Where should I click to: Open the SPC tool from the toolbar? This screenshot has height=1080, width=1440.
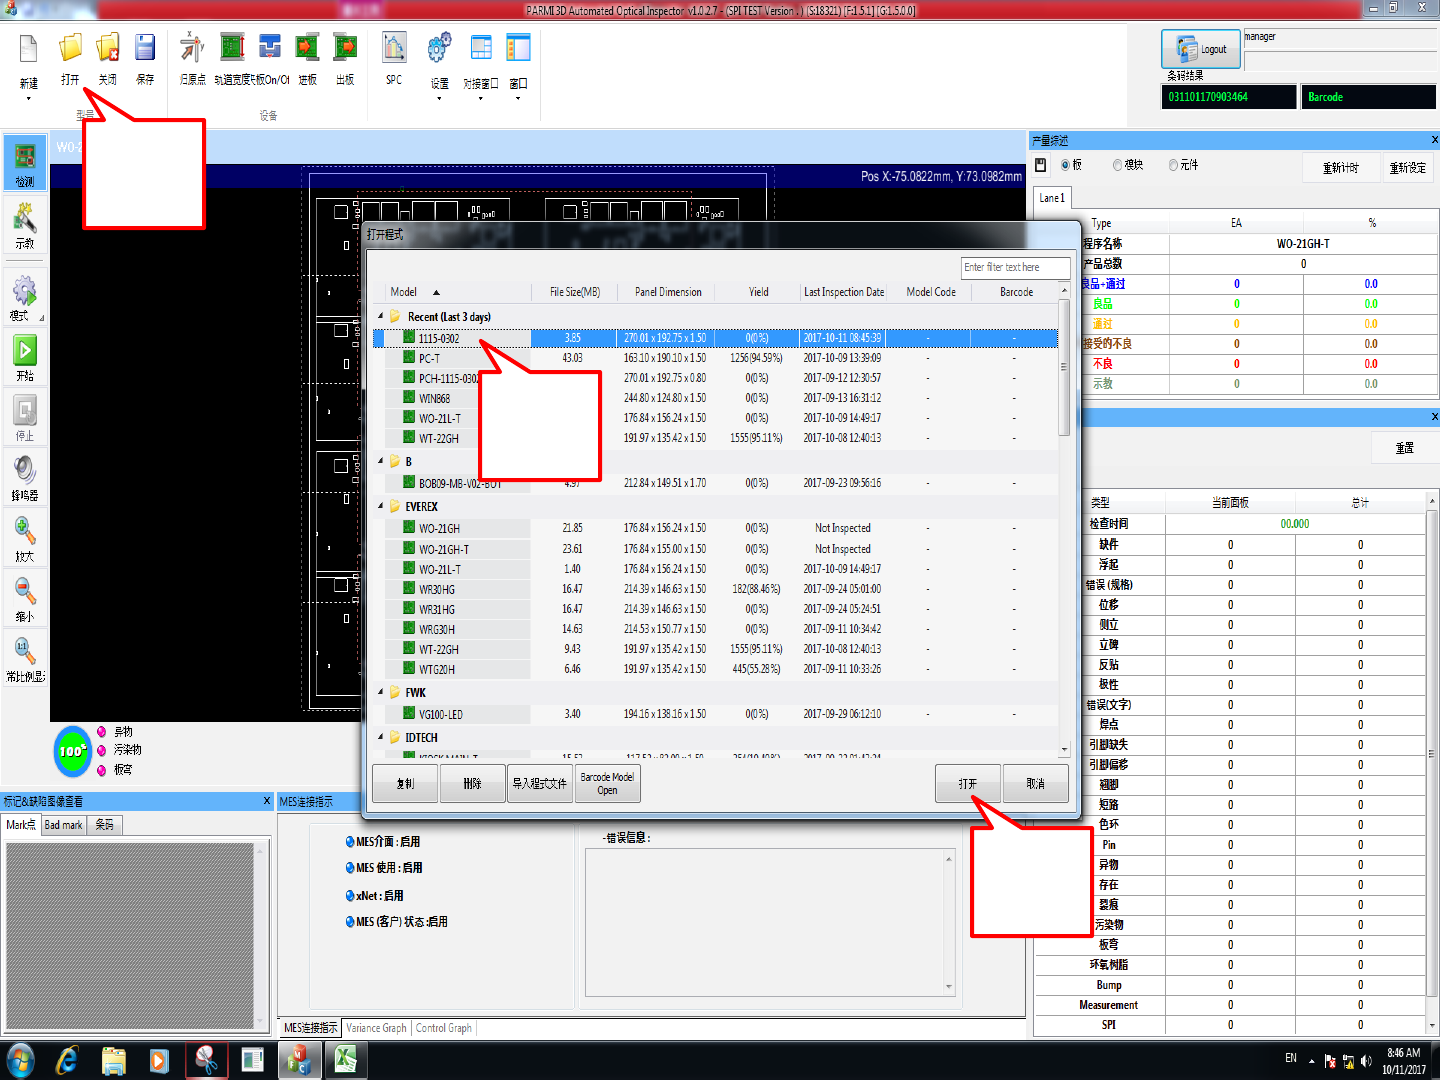pos(394,50)
